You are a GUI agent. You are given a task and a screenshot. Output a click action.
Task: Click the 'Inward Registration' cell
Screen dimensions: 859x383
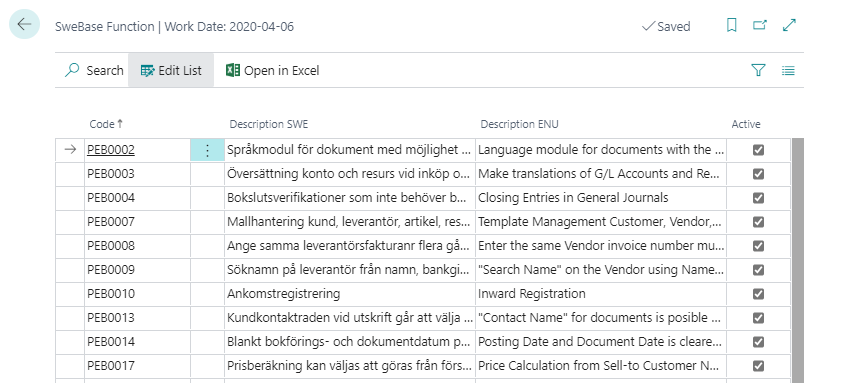pyautogui.click(x=601, y=294)
